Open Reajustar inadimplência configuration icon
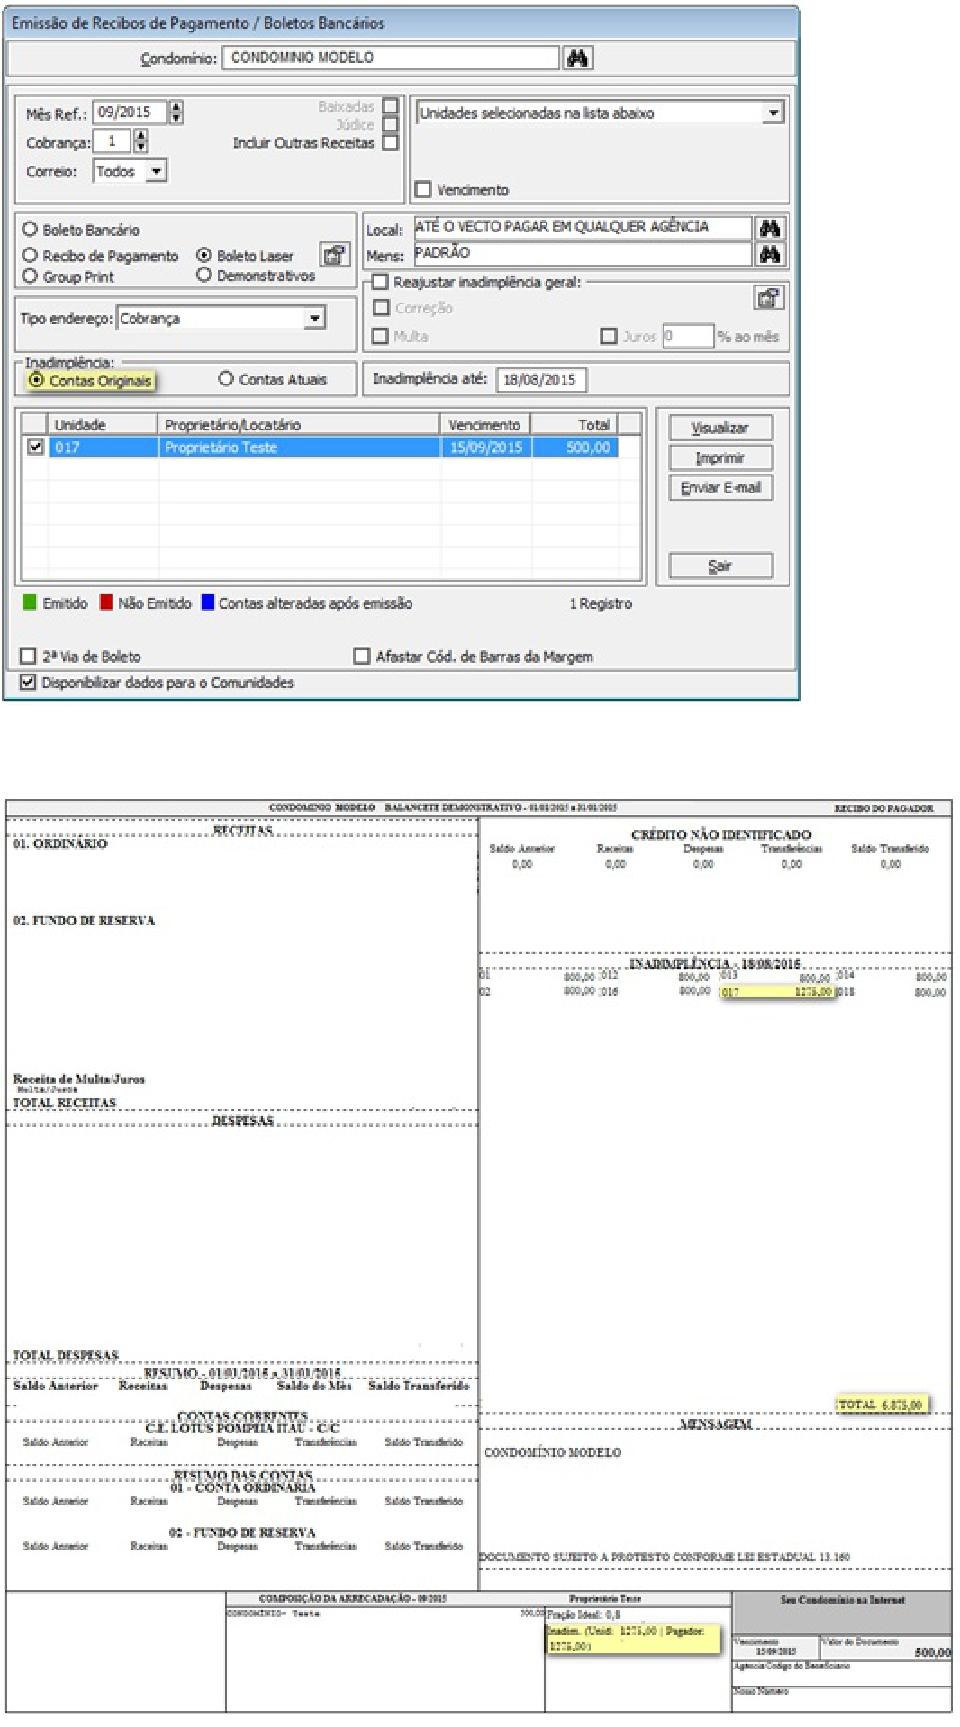Screen dimensions: 960x1727 (768, 298)
